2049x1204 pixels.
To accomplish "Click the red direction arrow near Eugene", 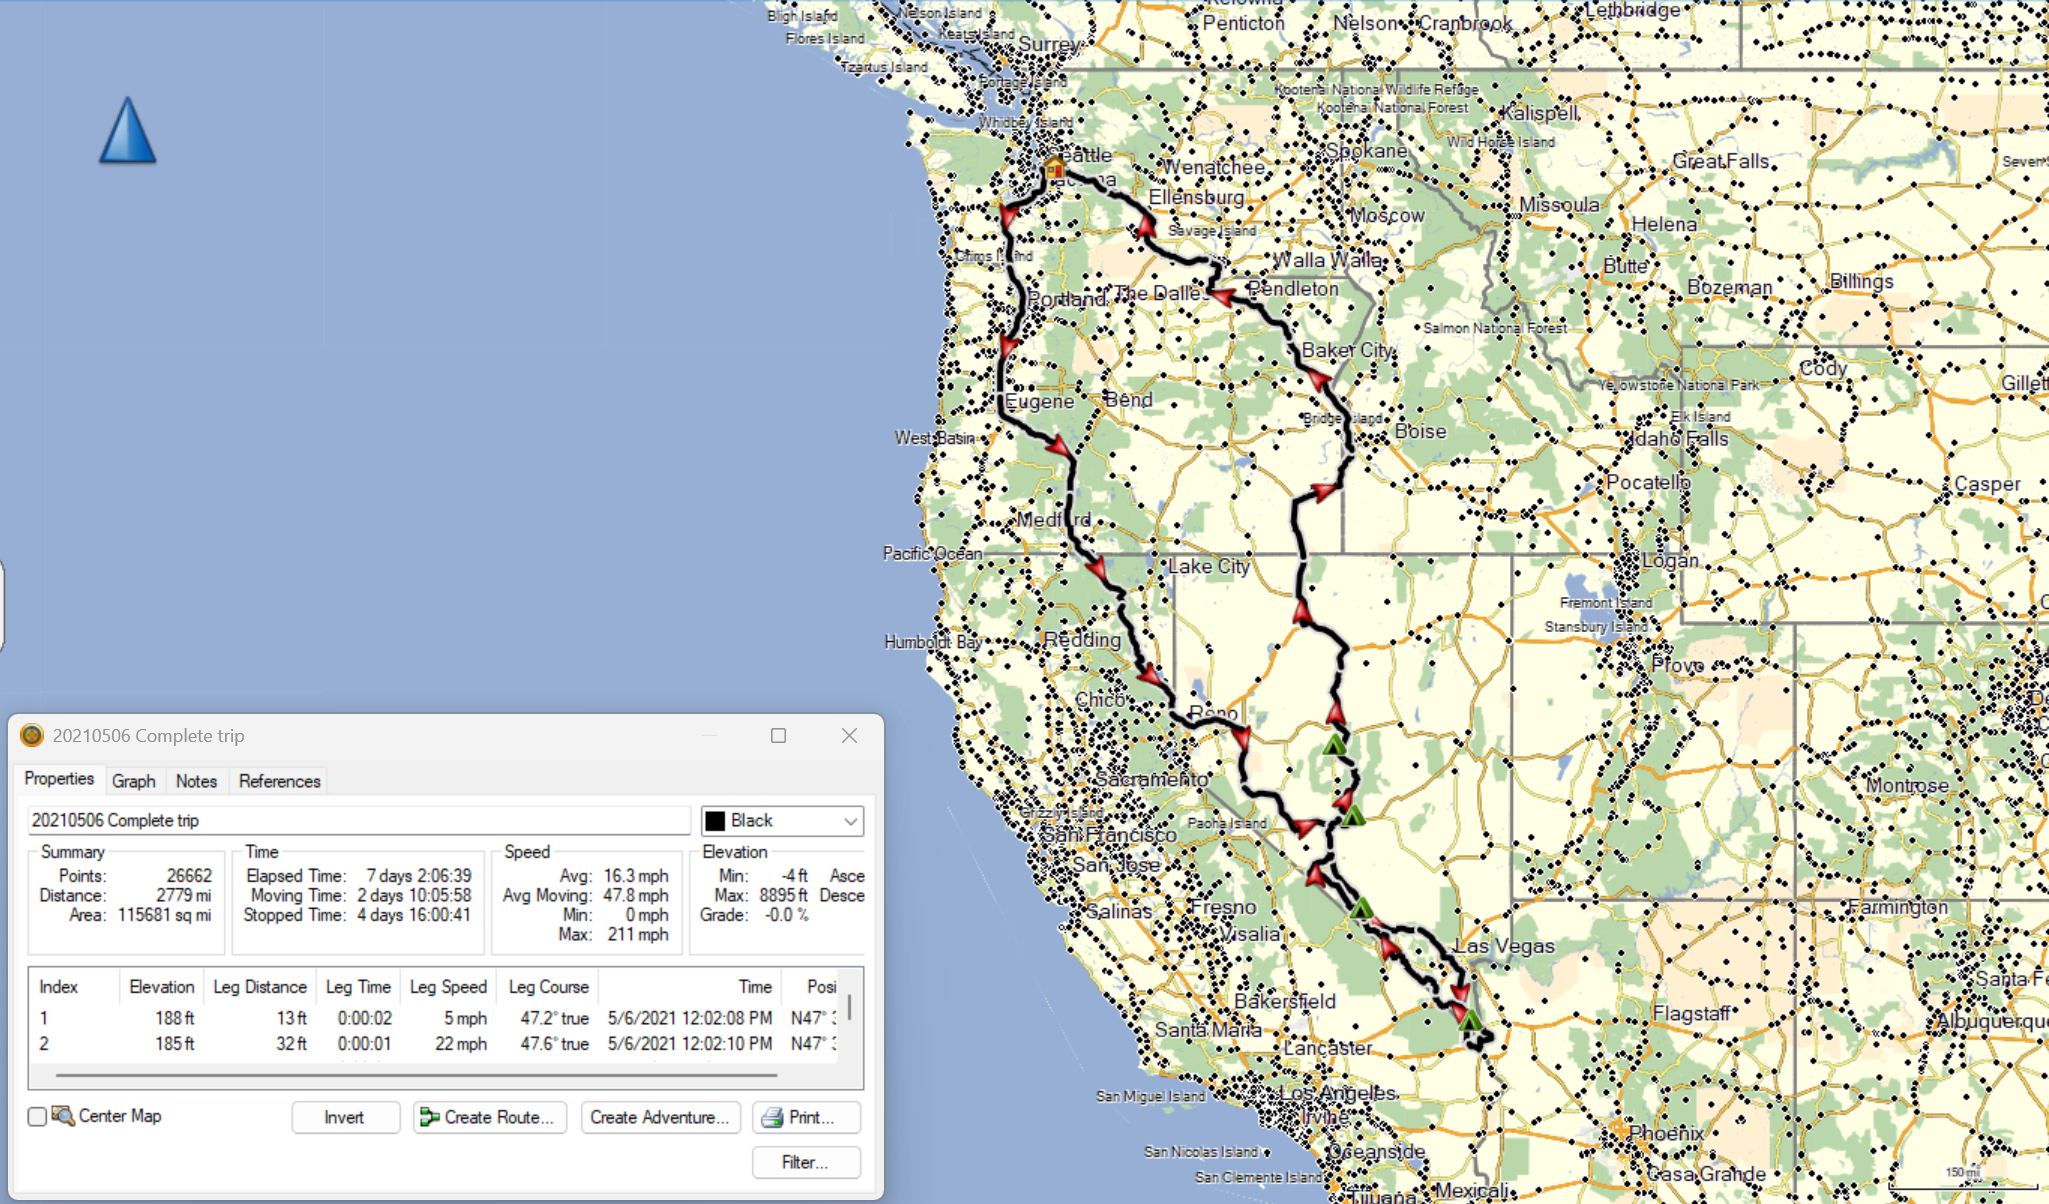I will click(1059, 446).
